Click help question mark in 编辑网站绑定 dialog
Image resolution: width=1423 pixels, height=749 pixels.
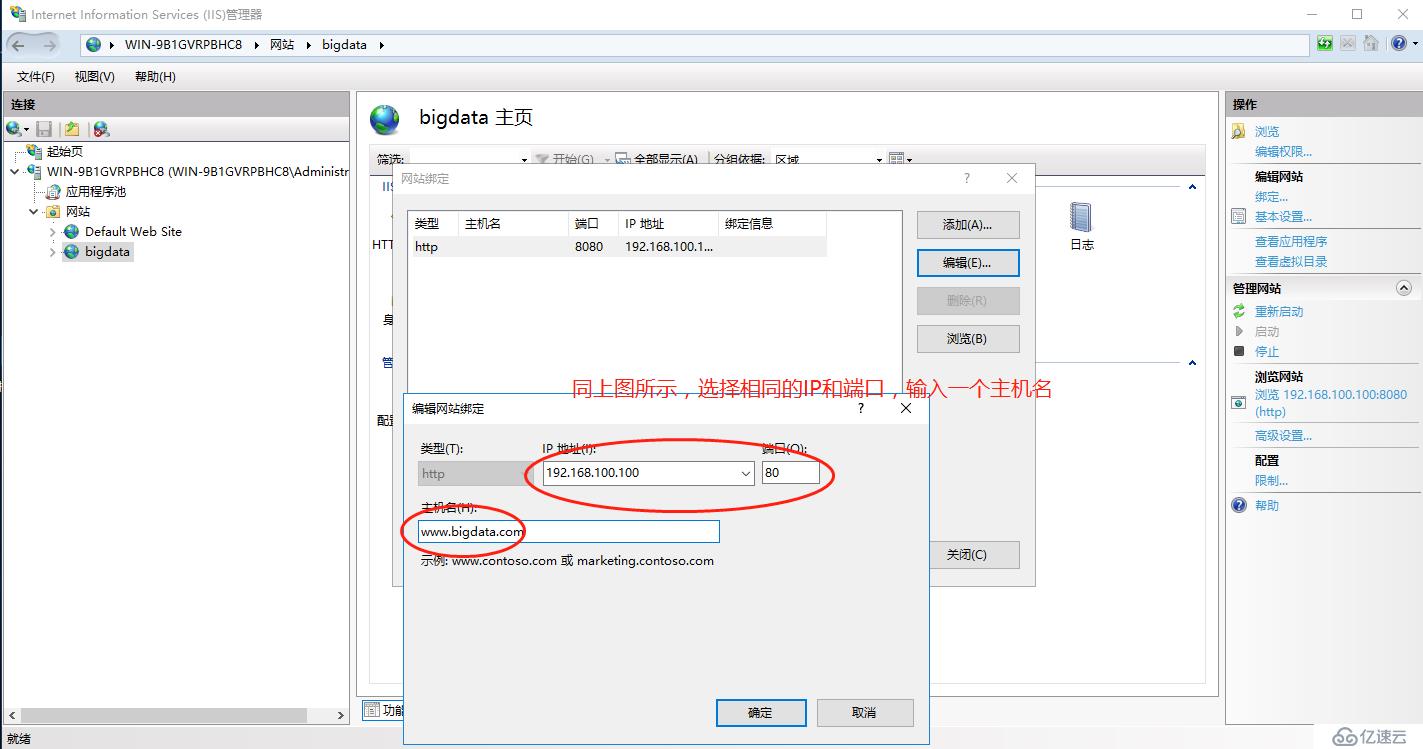(861, 408)
